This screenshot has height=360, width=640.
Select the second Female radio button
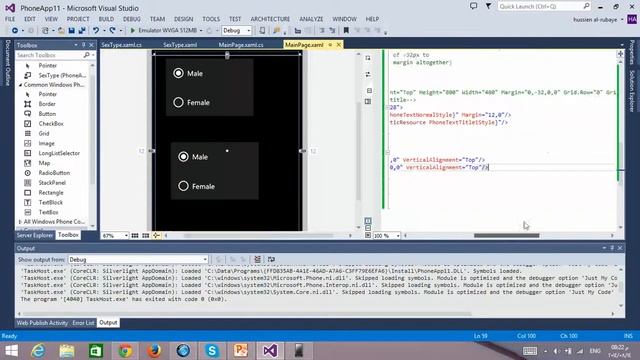[183, 186]
